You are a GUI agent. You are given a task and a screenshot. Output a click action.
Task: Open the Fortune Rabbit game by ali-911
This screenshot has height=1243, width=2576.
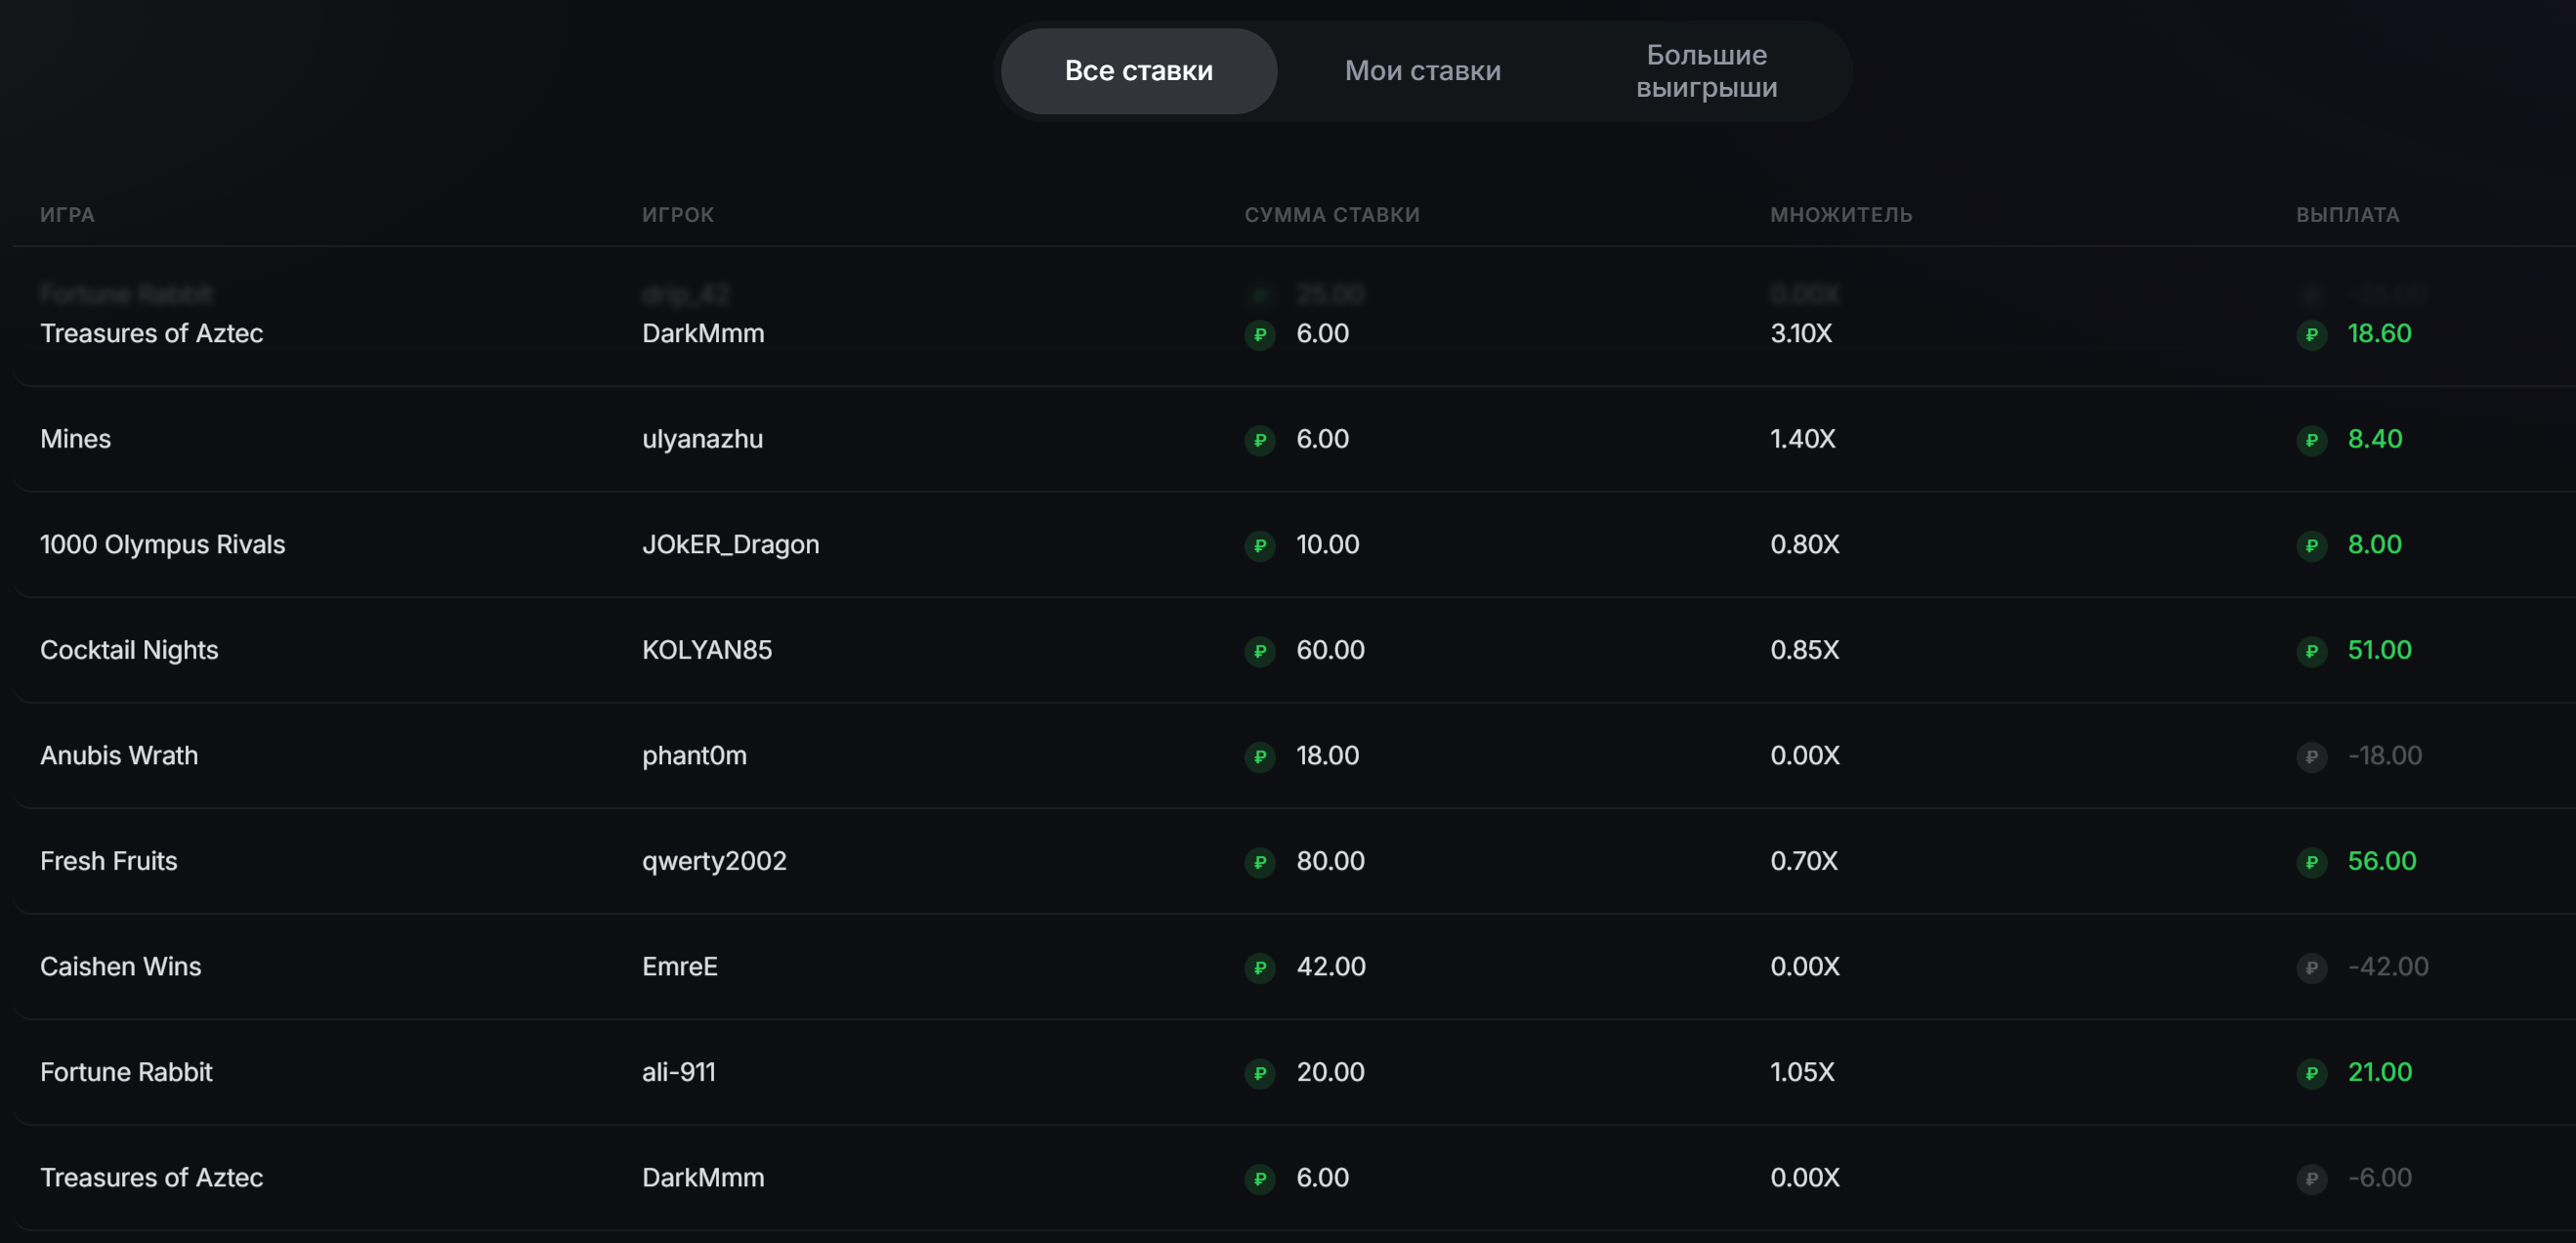(126, 1072)
